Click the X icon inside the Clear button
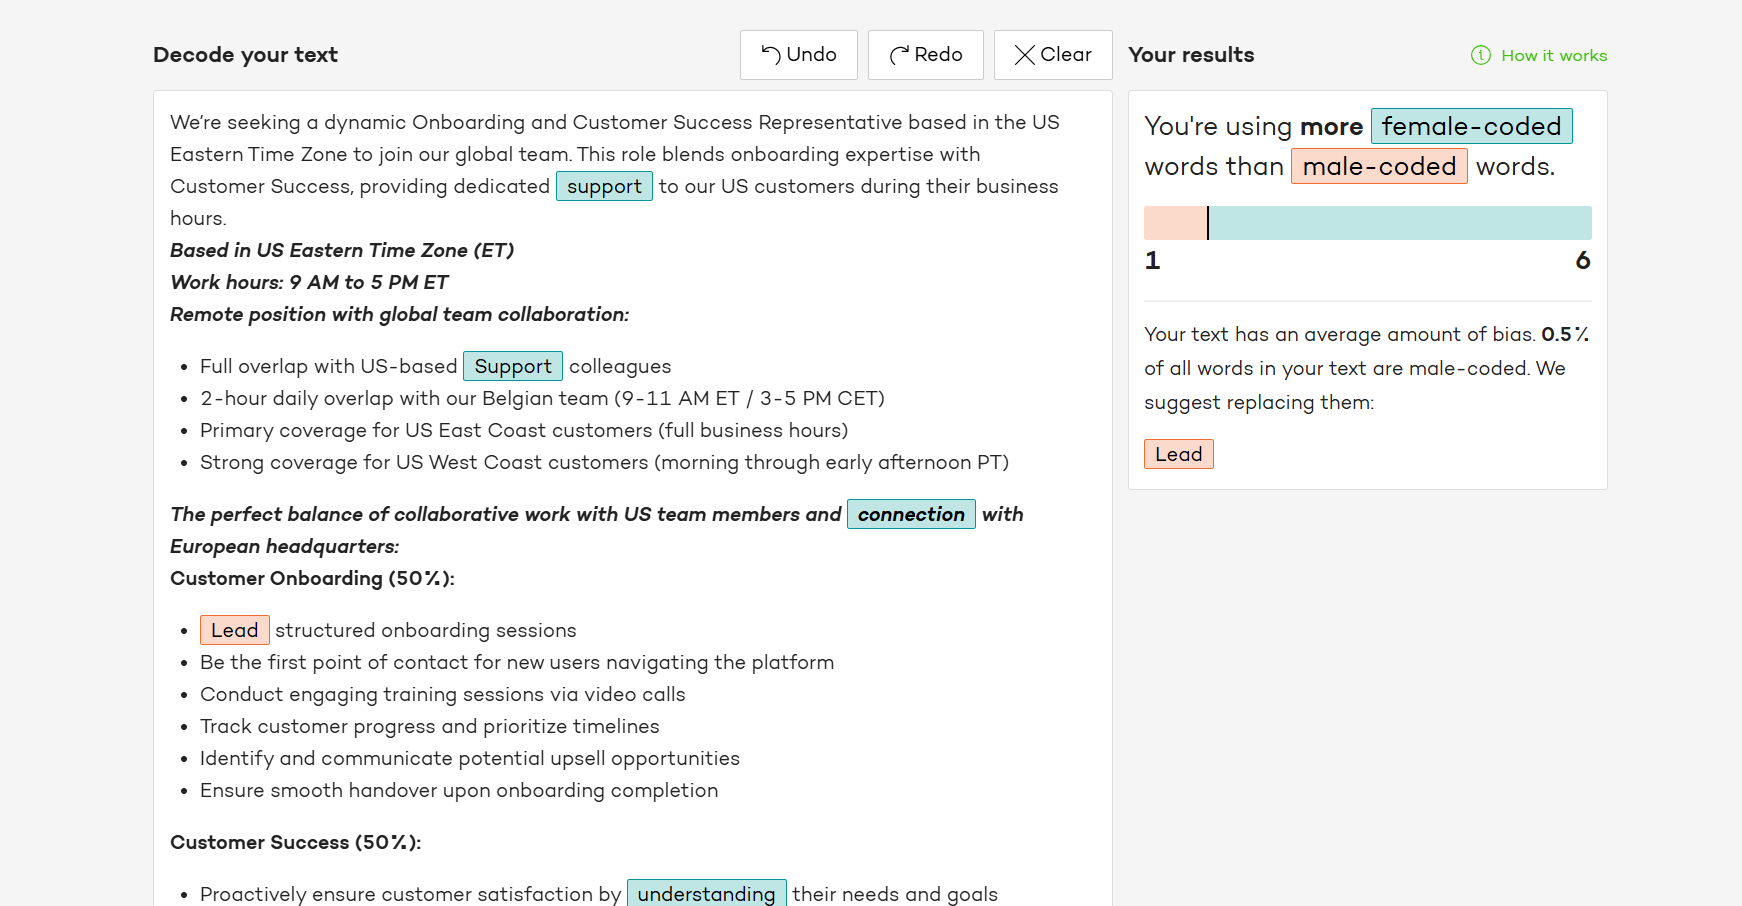This screenshot has height=906, width=1742. point(1023,55)
